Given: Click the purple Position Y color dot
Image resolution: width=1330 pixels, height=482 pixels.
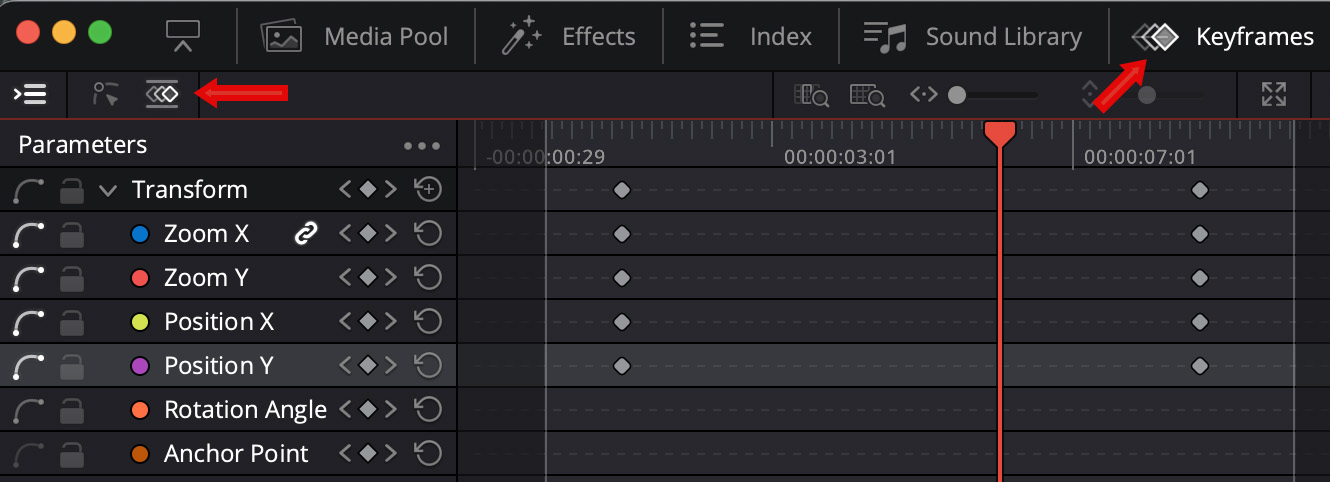Looking at the screenshot, I should [140, 366].
